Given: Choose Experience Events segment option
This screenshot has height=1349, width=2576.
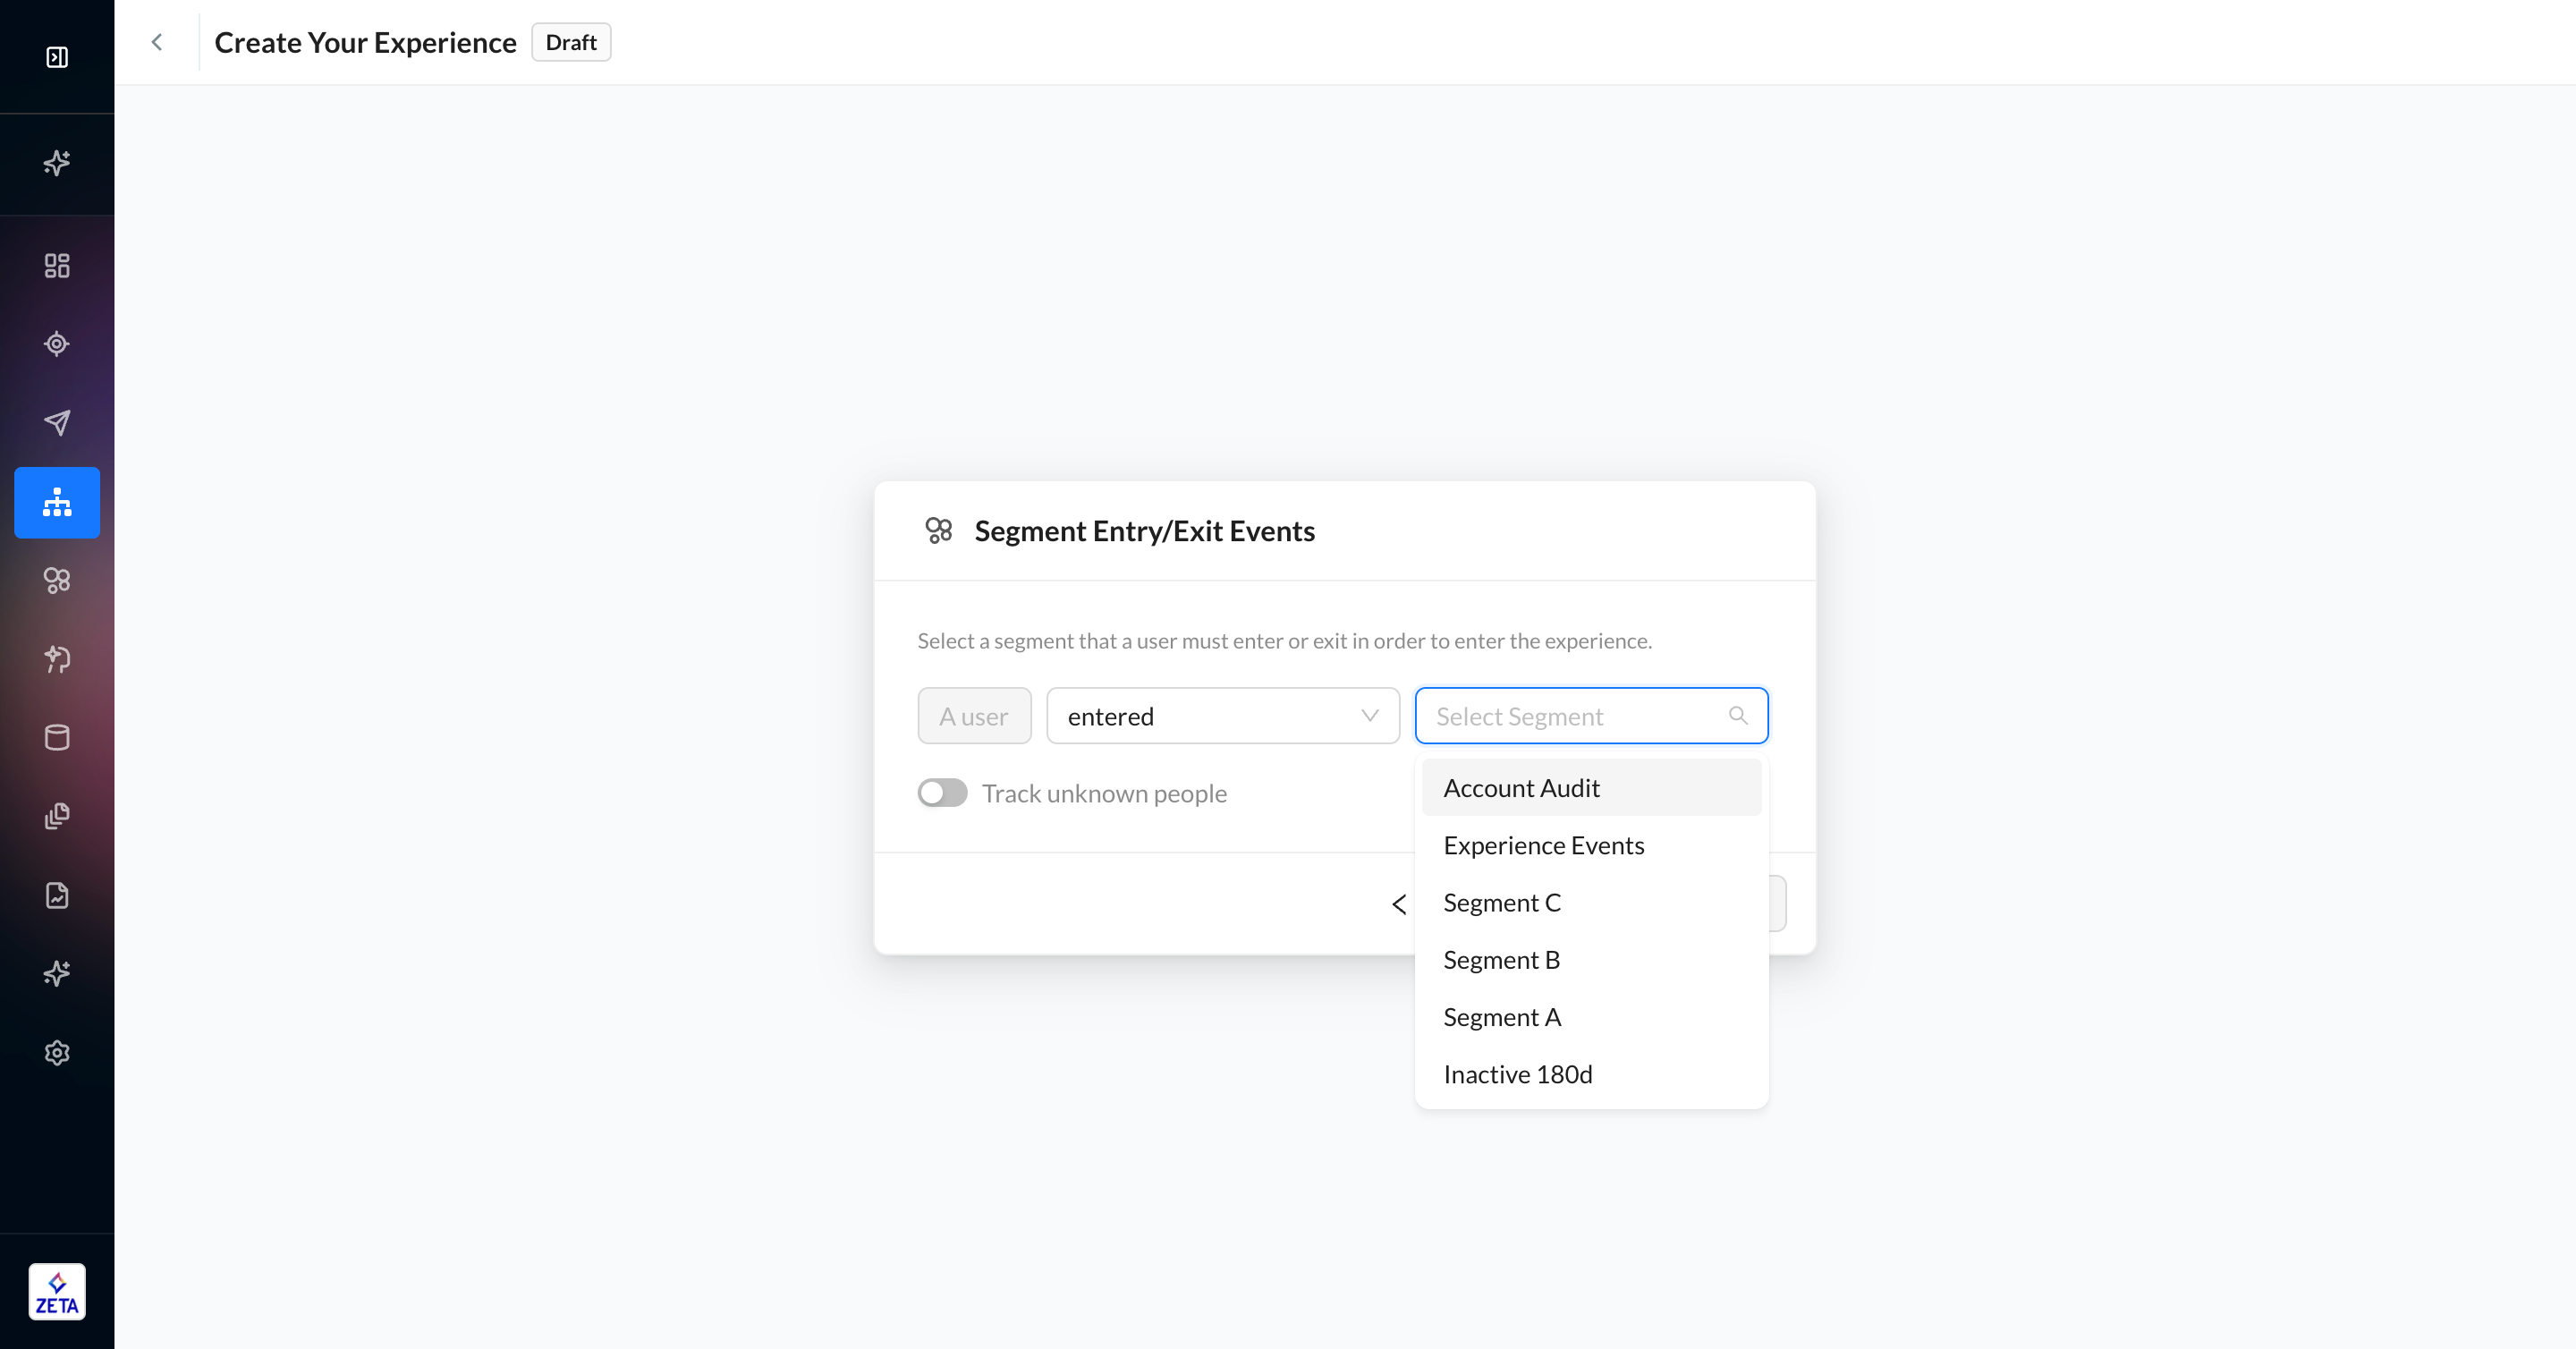Looking at the screenshot, I should 1543,845.
